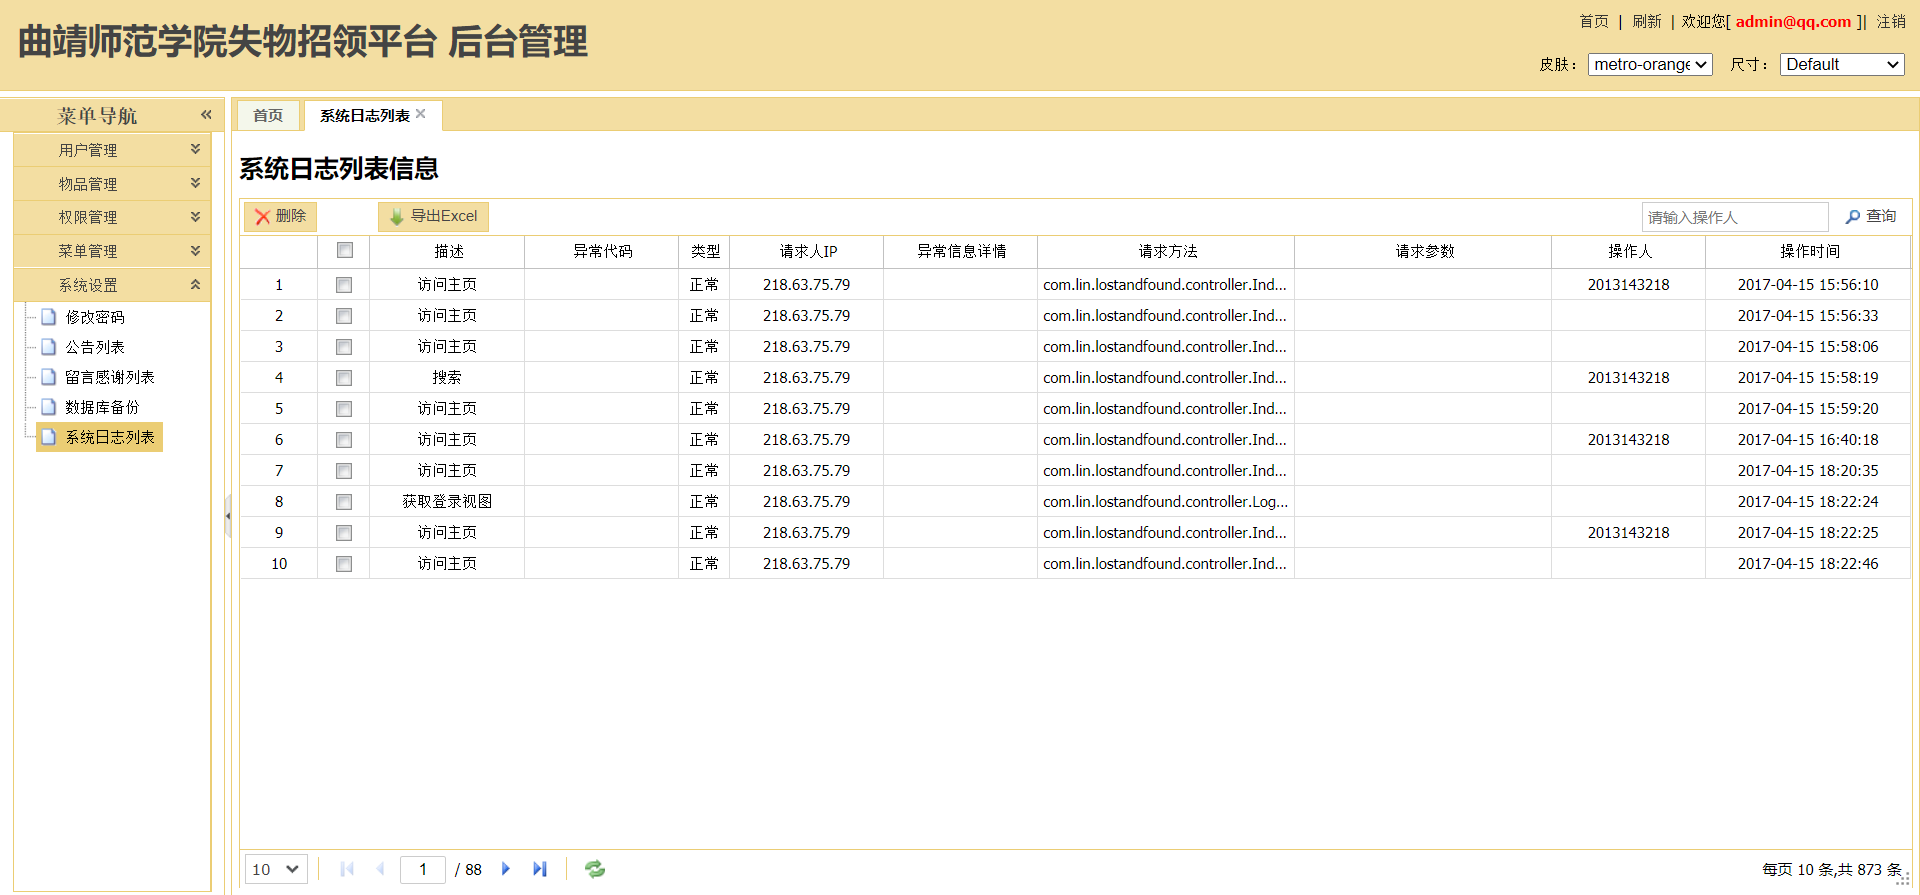Open 修改密码 in the menu
The height and width of the screenshot is (895, 1920).
(x=95, y=317)
